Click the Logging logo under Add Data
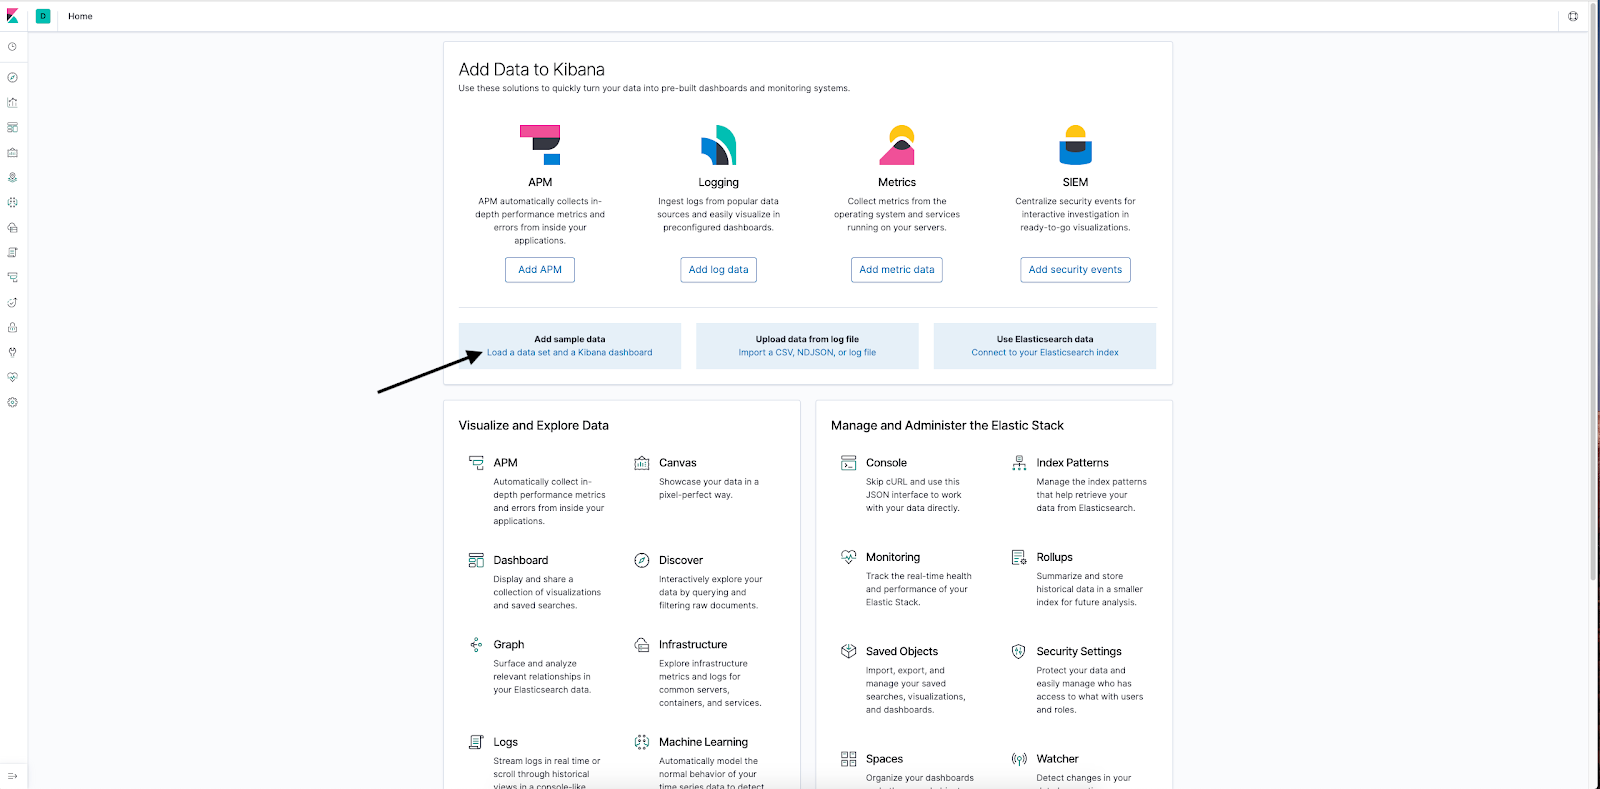Screen dimensions: 1600x789 (718, 145)
